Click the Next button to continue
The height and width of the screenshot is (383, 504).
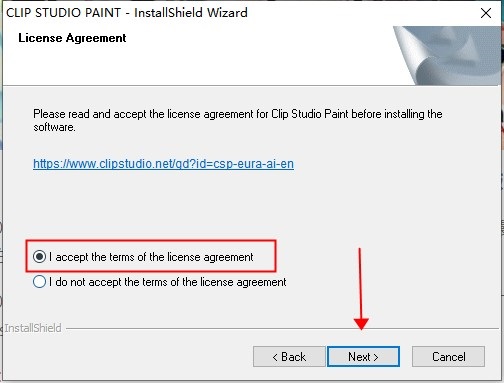(x=363, y=357)
